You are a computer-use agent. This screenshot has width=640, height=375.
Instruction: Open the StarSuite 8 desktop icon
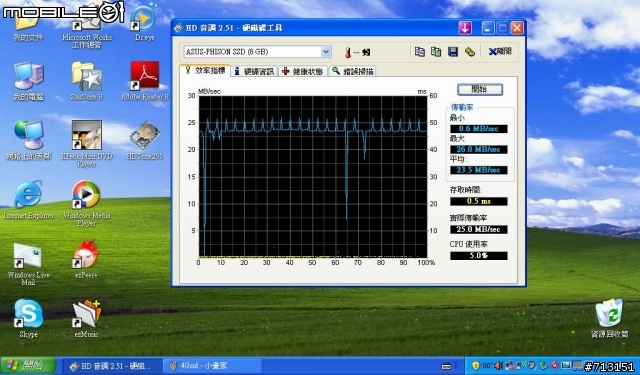[87, 80]
